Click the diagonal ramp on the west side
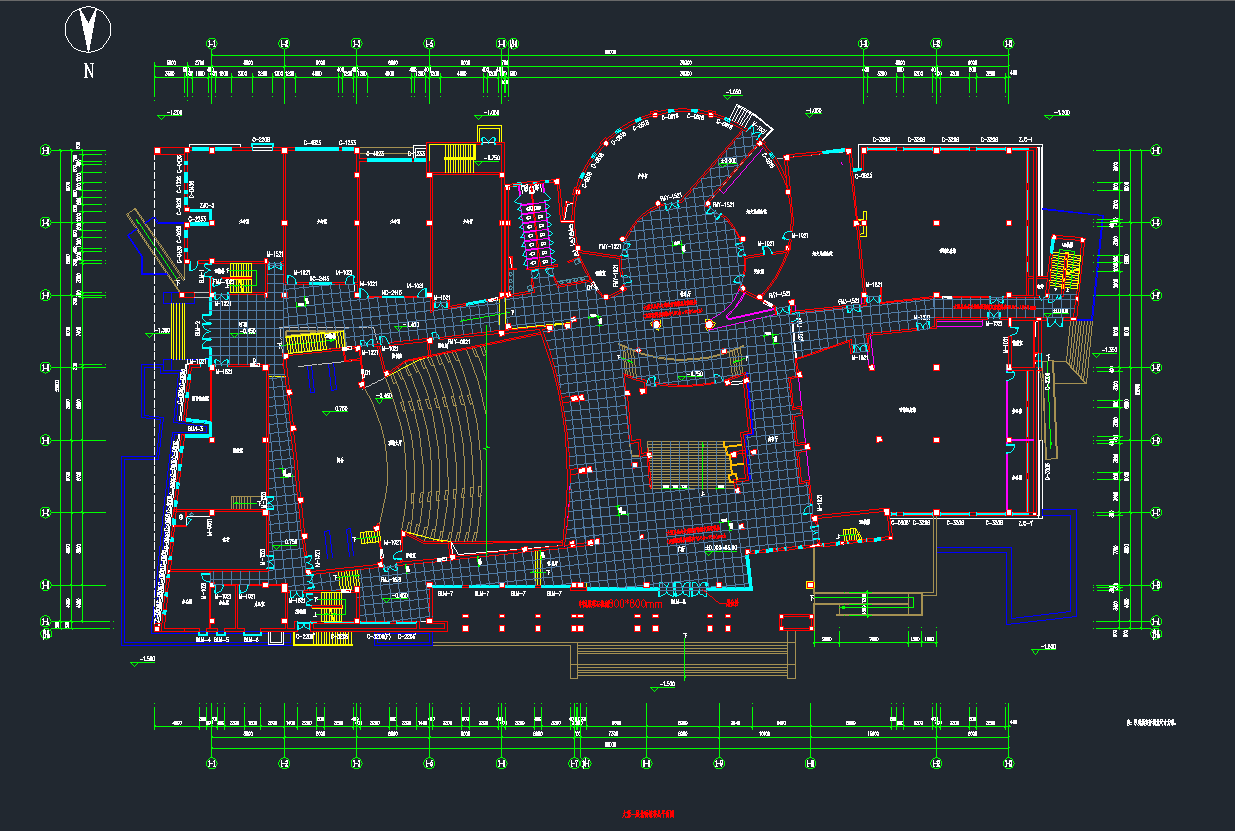Viewport: 1235px width, 831px height. point(140,237)
